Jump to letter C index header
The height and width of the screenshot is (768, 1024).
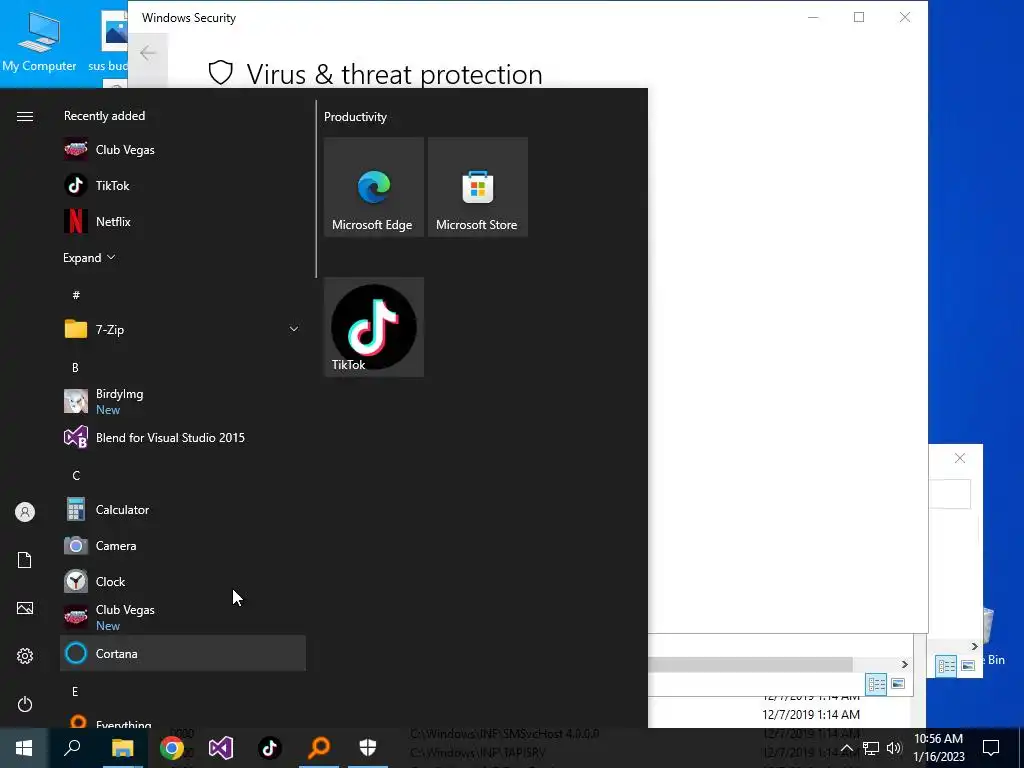[76, 475]
